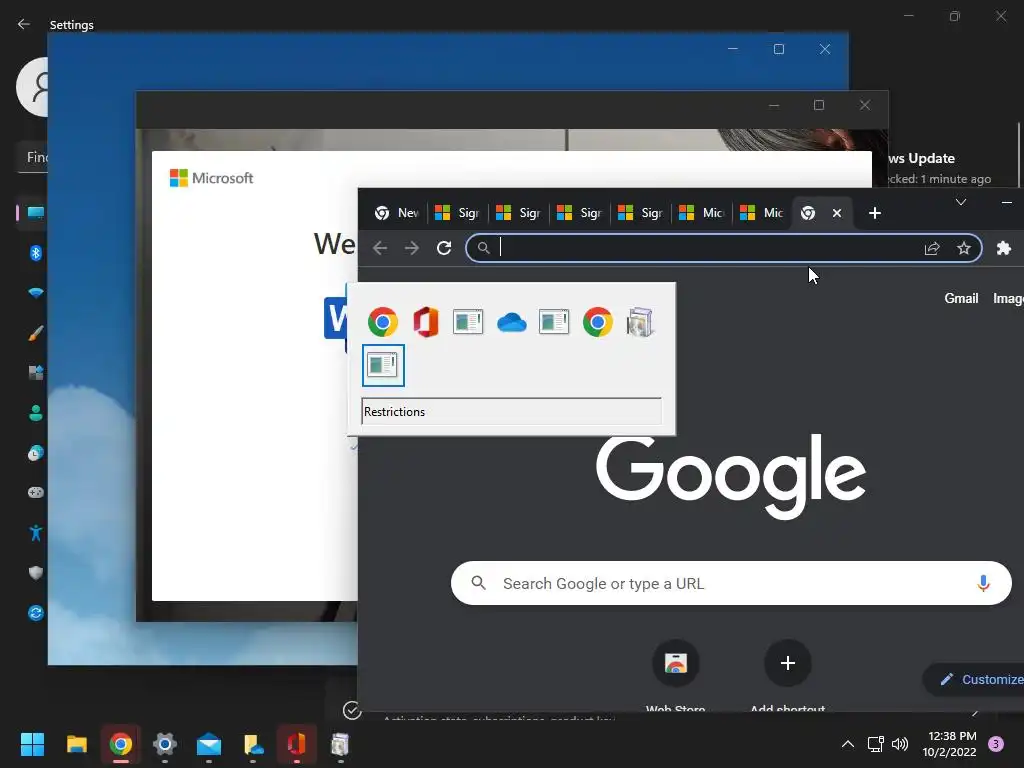Maximize the blue wallpaper window

(778, 49)
